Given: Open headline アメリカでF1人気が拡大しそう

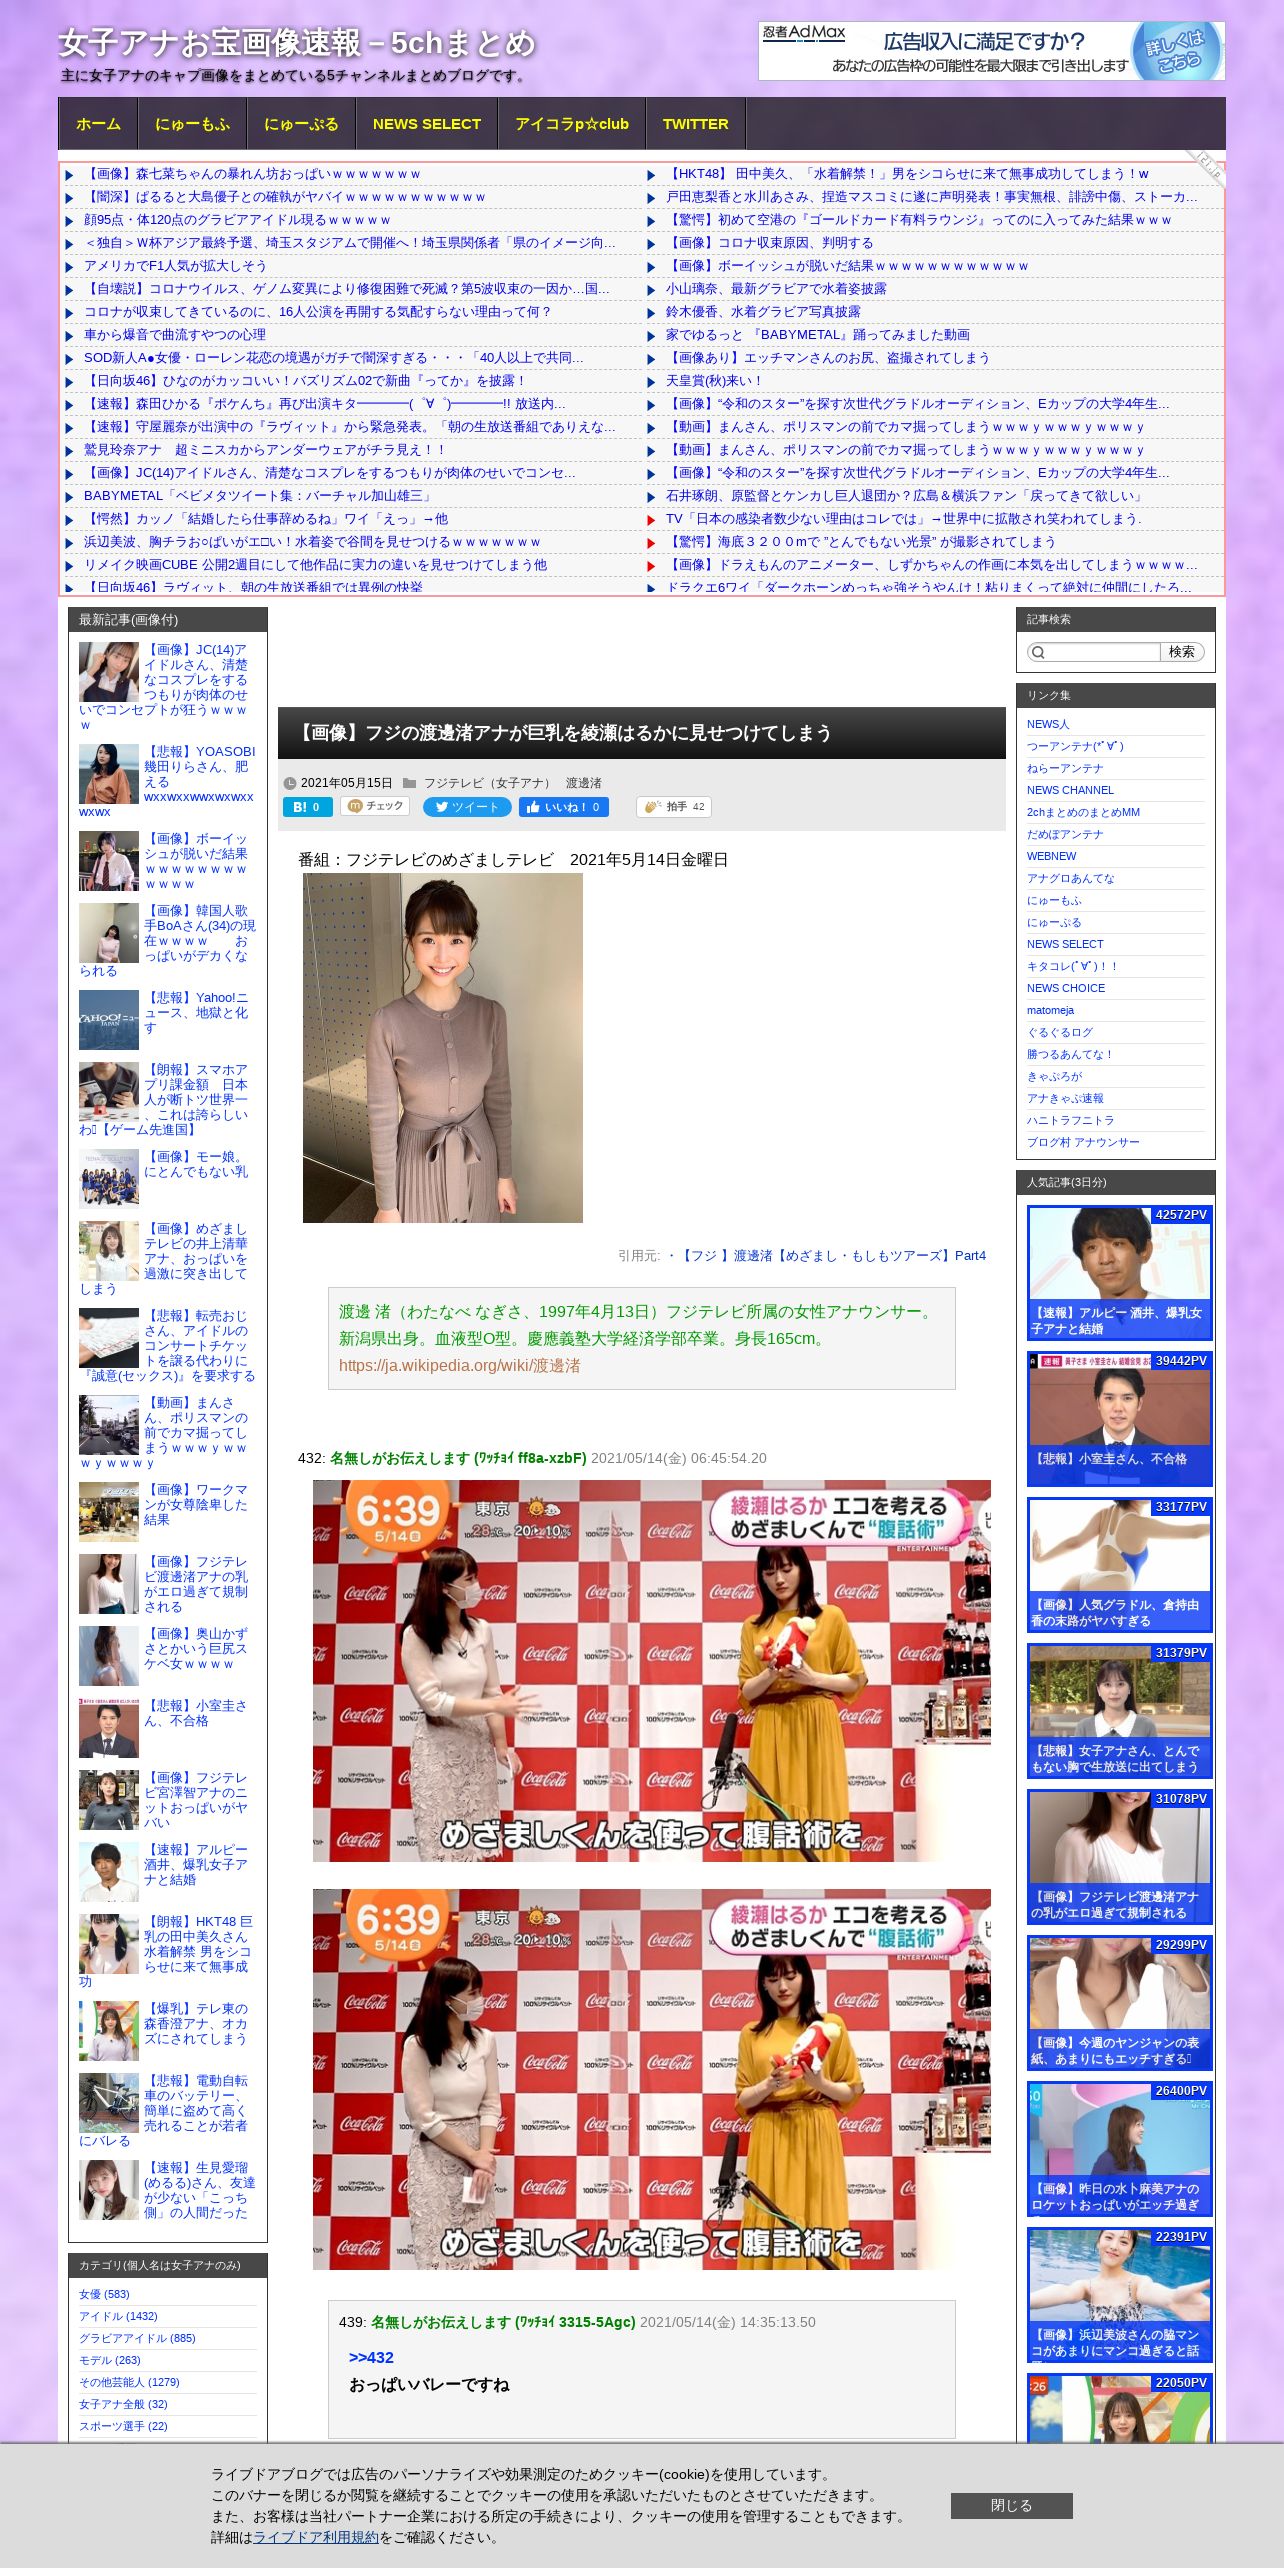Looking at the screenshot, I should pyautogui.click(x=175, y=266).
